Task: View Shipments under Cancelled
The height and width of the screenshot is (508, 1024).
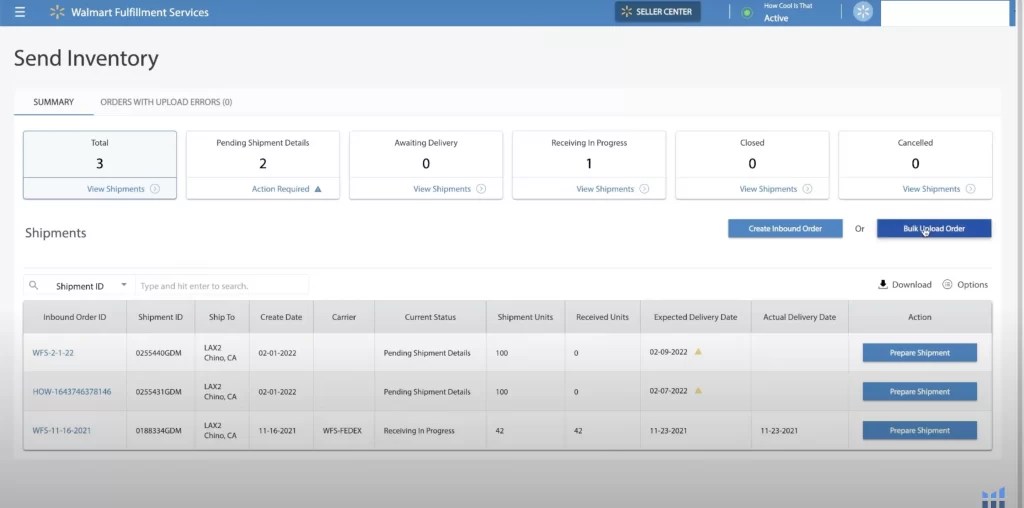Action: tap(931, 189)
